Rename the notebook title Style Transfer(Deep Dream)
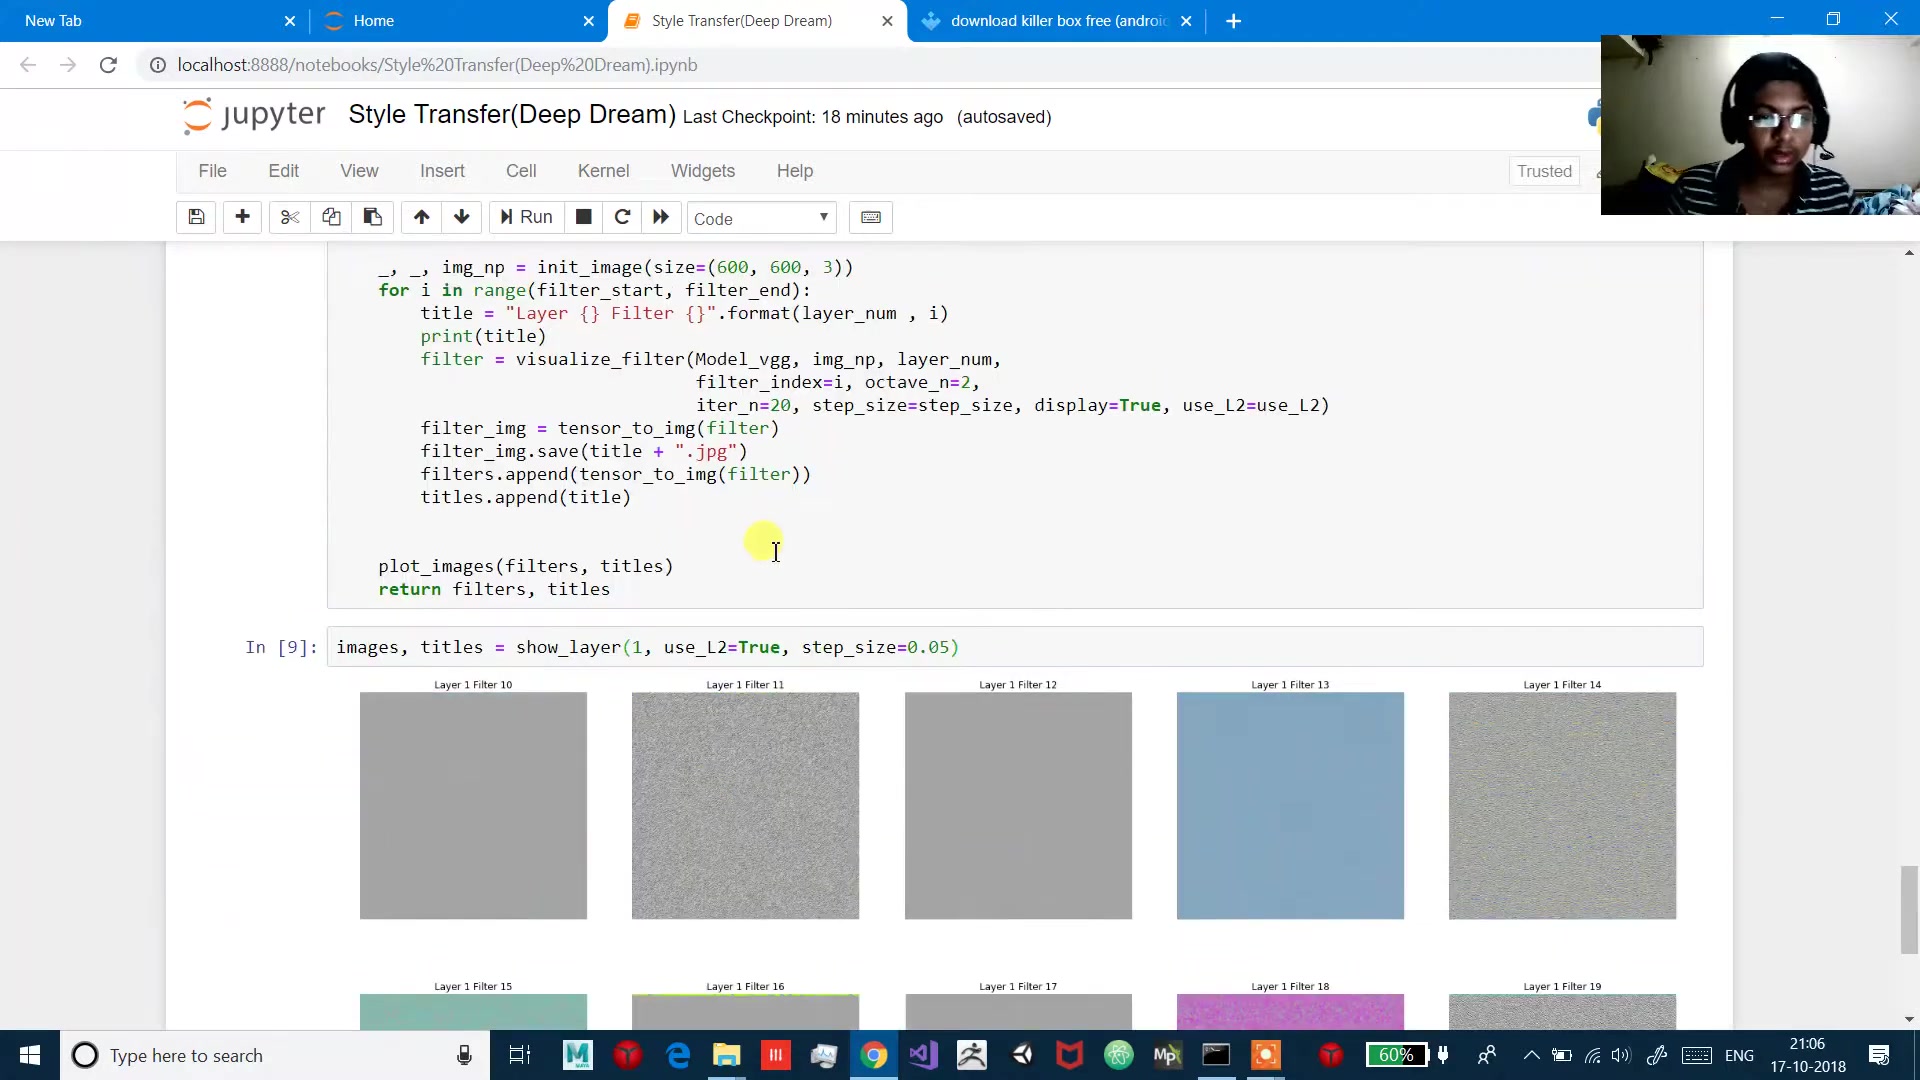The height and width of the screenshot is (1080, 1920). point(512,115)
